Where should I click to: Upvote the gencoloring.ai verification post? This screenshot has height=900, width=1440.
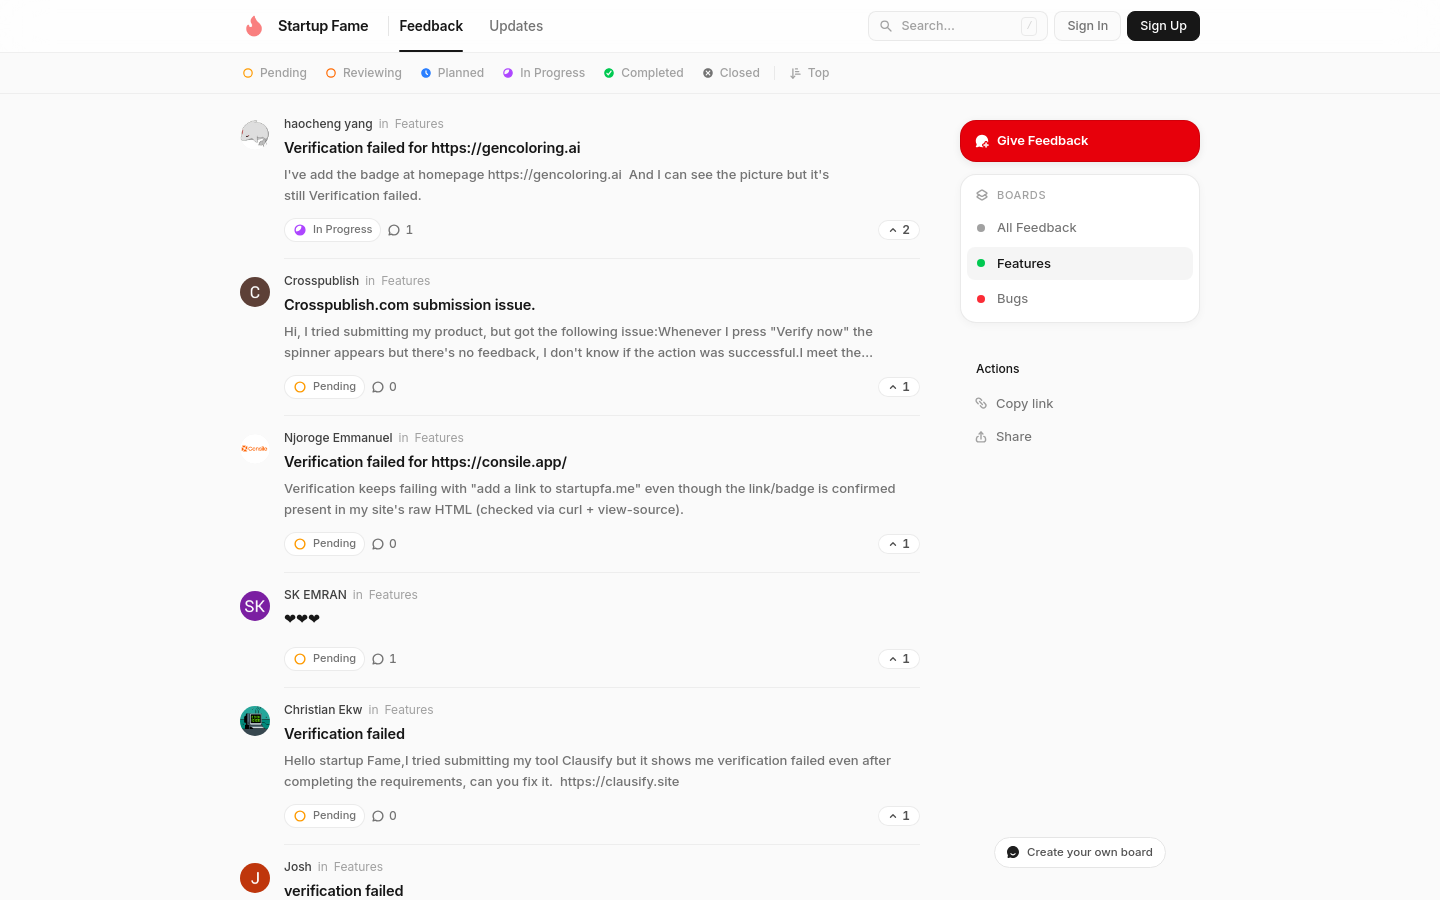click(899, 230)
